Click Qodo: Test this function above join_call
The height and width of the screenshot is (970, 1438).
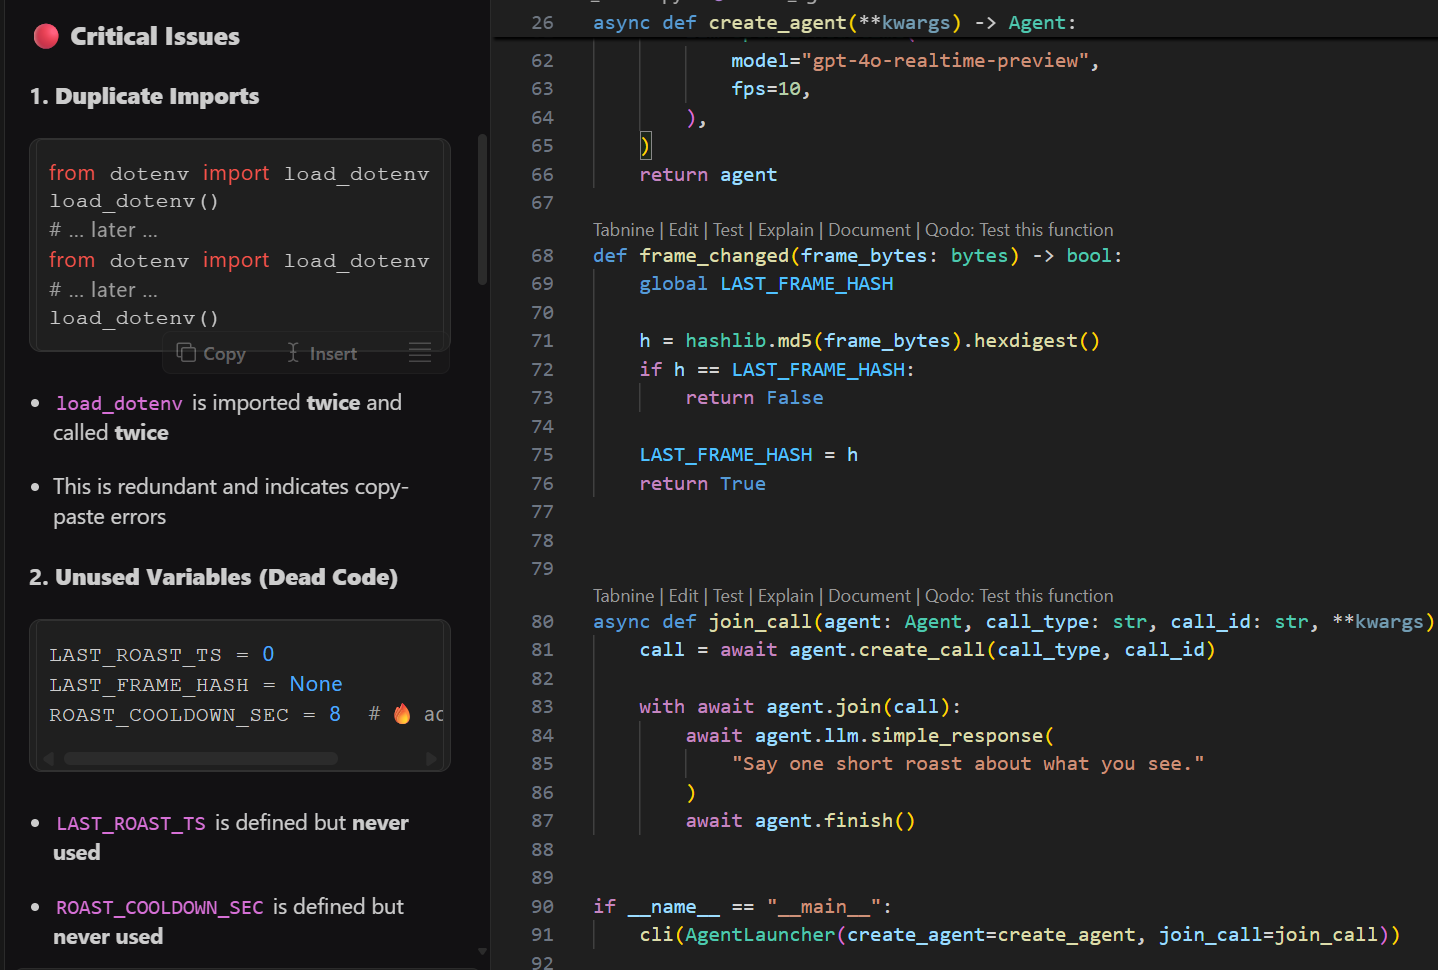pos(1019,596)
